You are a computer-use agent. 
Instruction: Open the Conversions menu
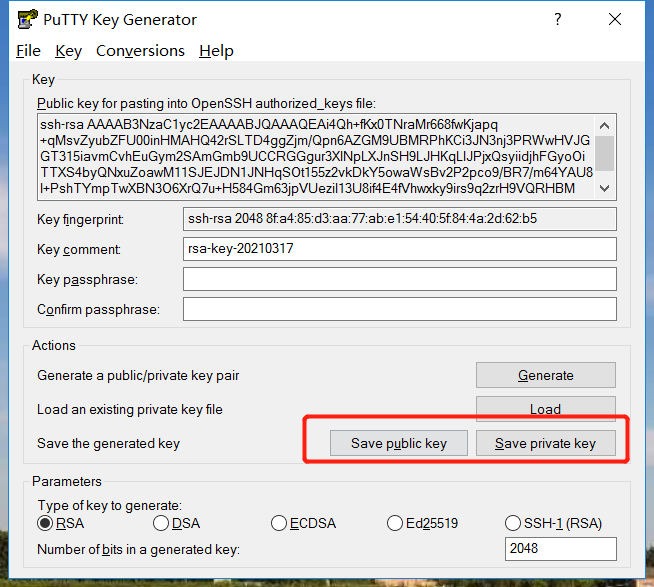[x=140, y=51]
